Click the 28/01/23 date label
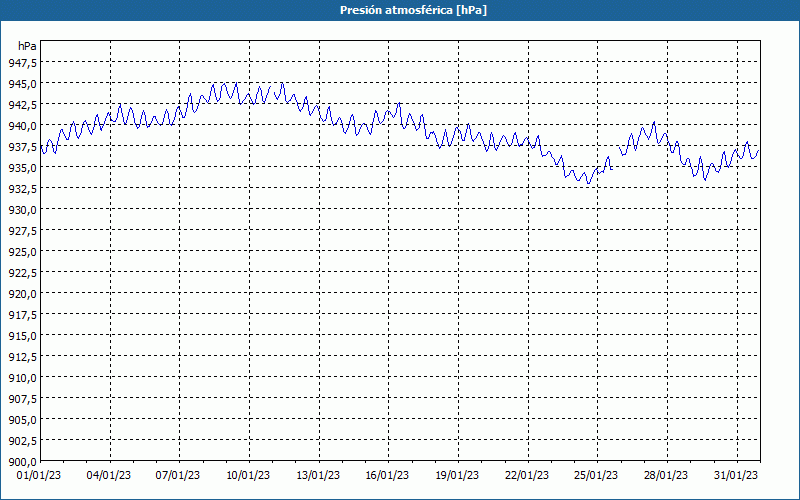Viewport: 800px width, 500px height. coord(666,475)
